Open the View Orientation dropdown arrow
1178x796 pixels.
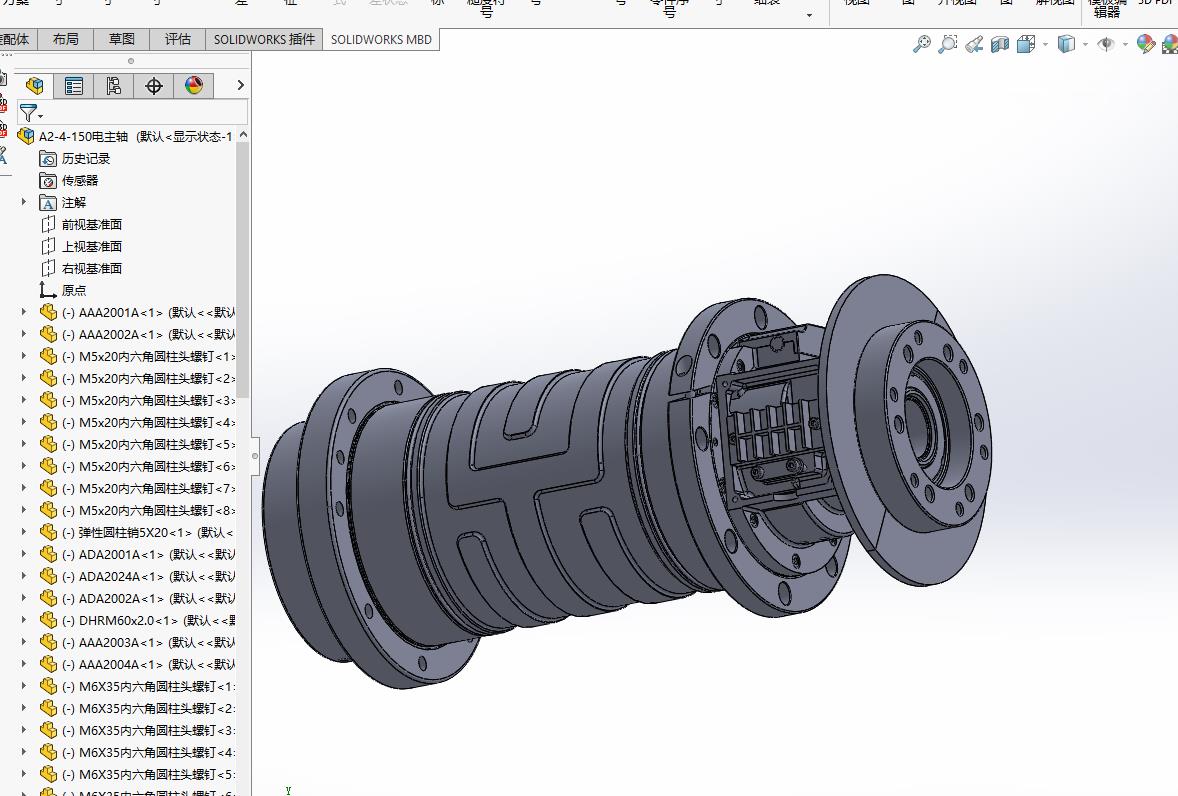pyautogui.click(x=1045, y=45)
